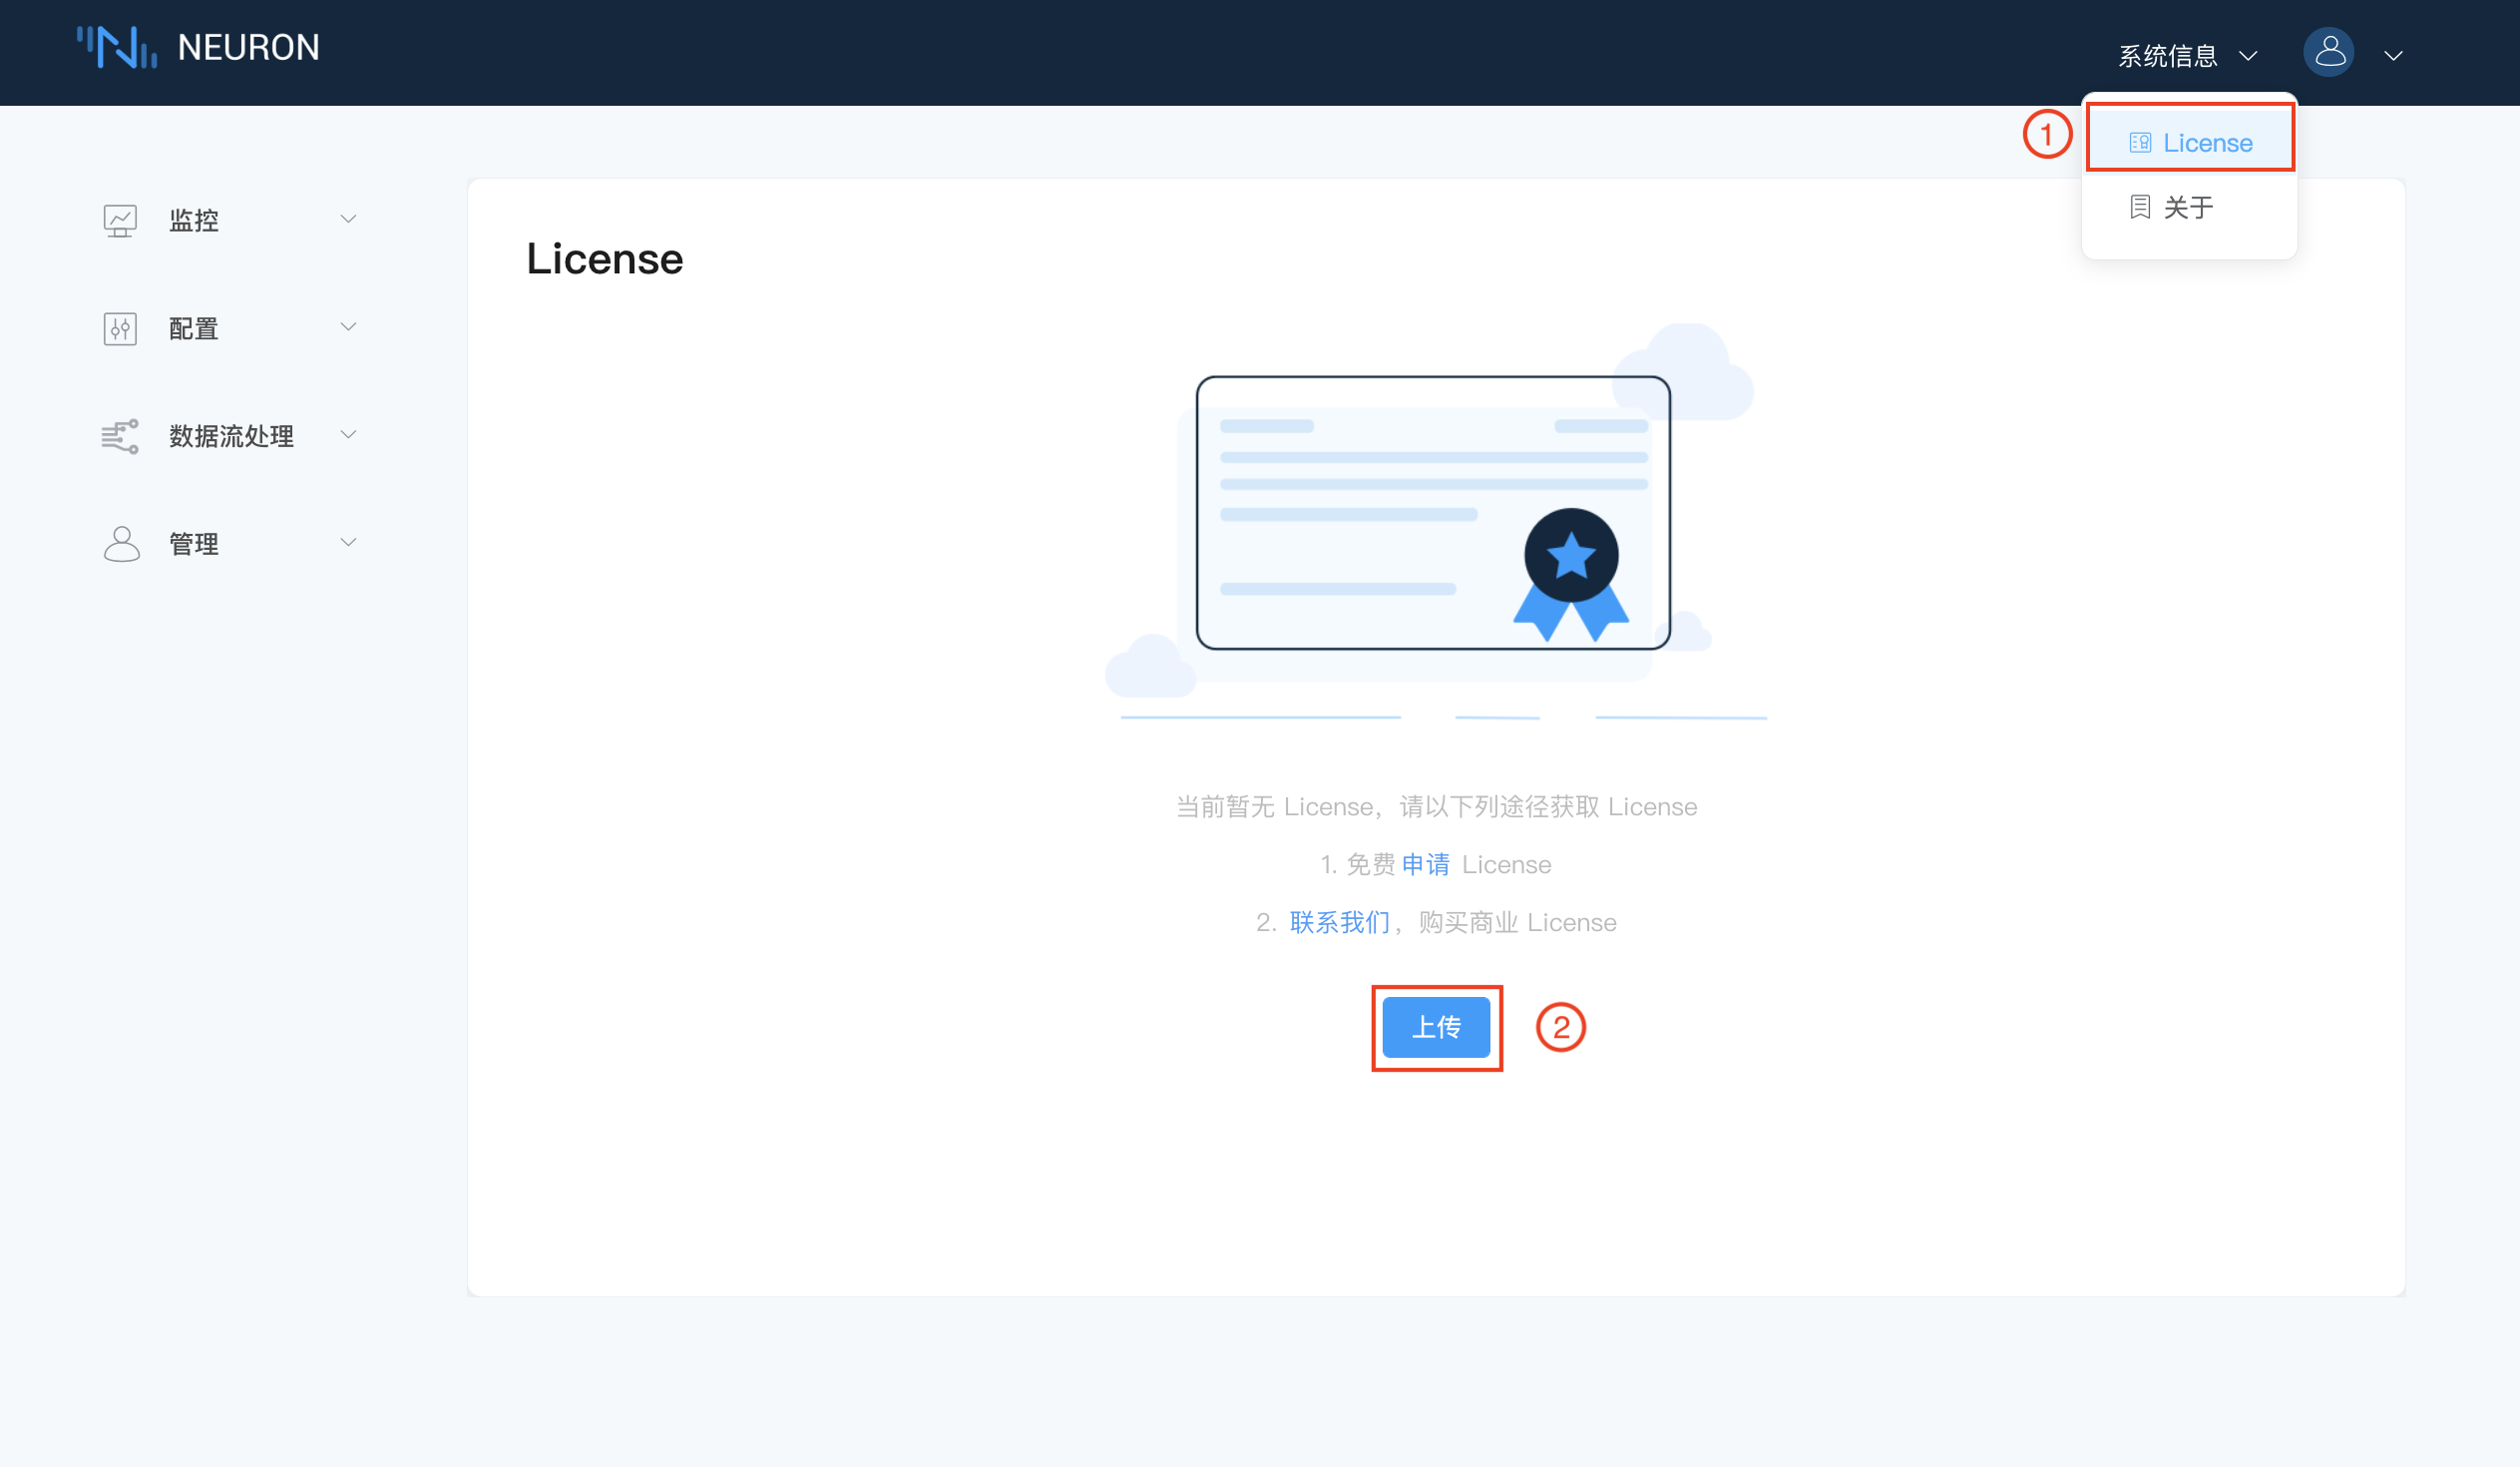Click the 当前暂无 License message text
The width and height of the screenshot is (2520, 1467).
(1436, 806)
